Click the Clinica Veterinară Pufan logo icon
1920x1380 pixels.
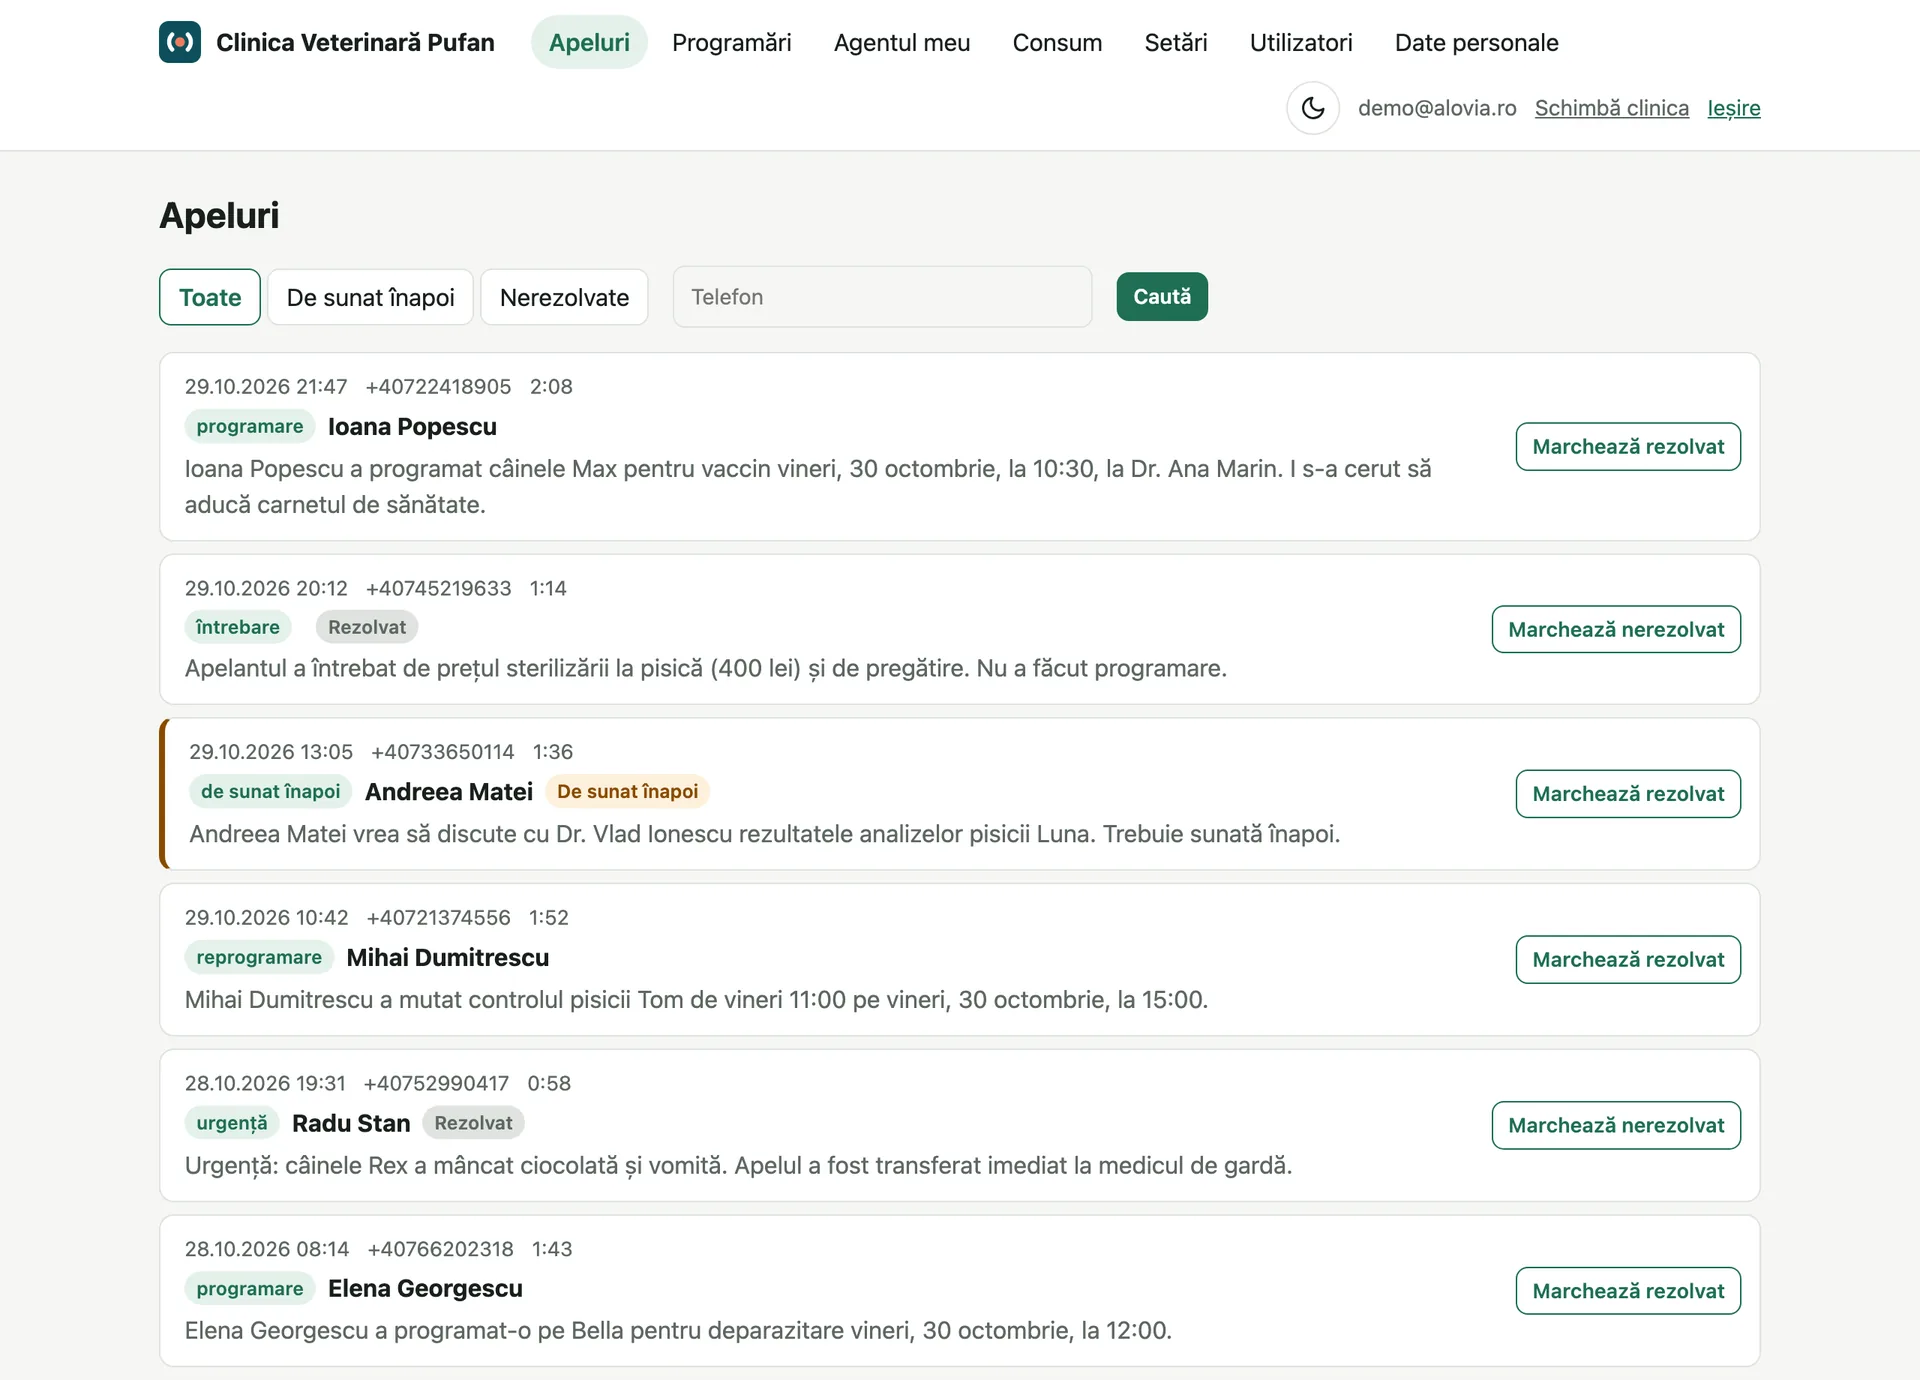pos(180,42)
